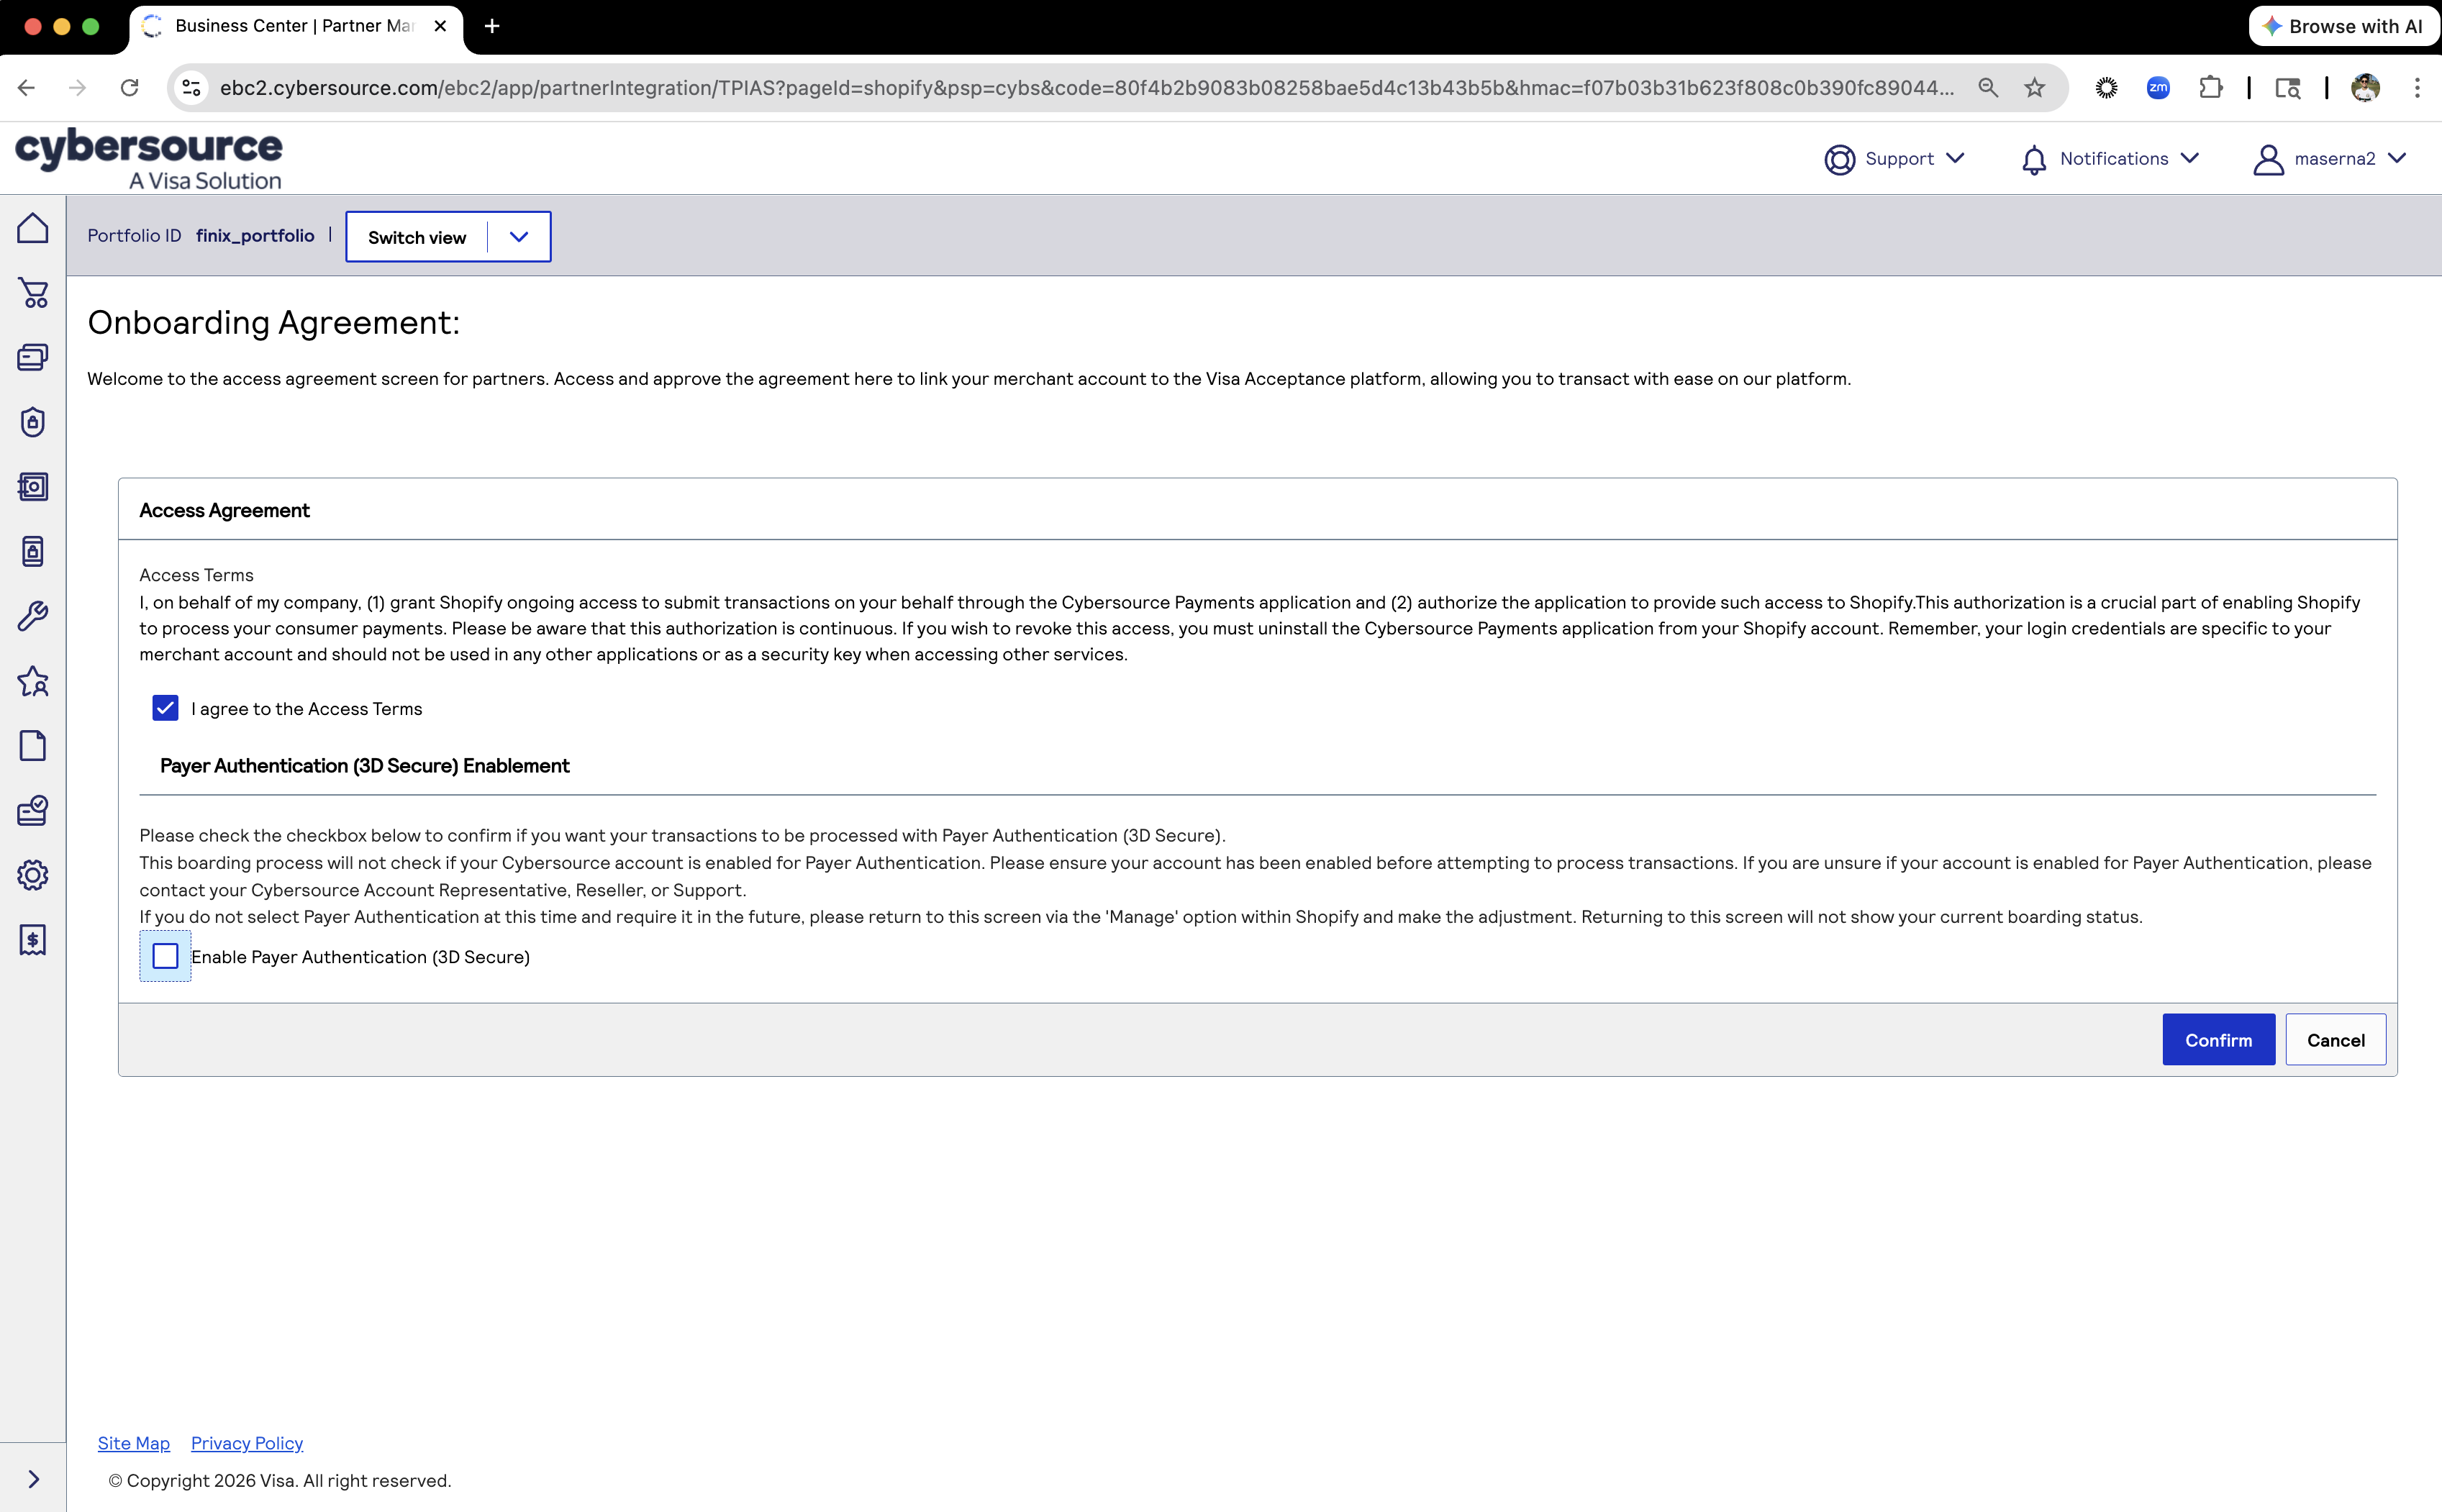Image resolution: width=2442 pixels, height=1512 pixels.
Task: Select the mobile device lock icon
Action: tap(33, 551)
